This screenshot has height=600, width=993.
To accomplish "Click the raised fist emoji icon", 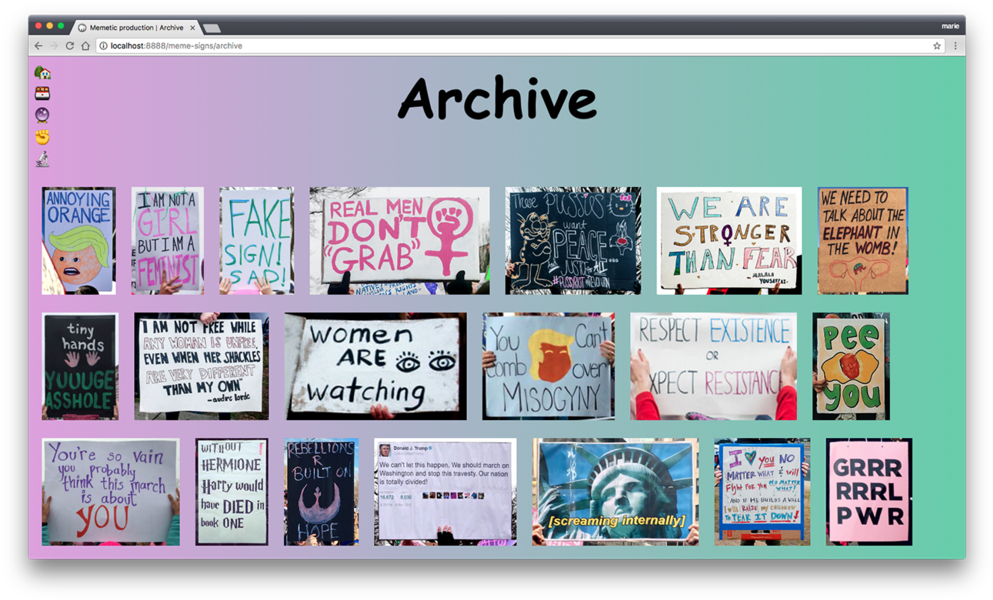I will [x=42, y=137].
